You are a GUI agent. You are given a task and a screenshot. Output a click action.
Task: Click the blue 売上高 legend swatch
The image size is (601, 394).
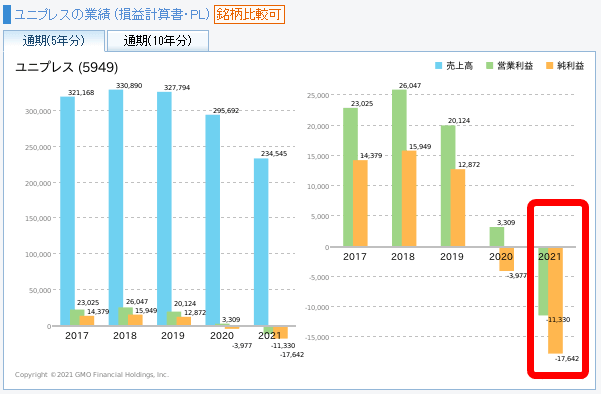(439, 66)
